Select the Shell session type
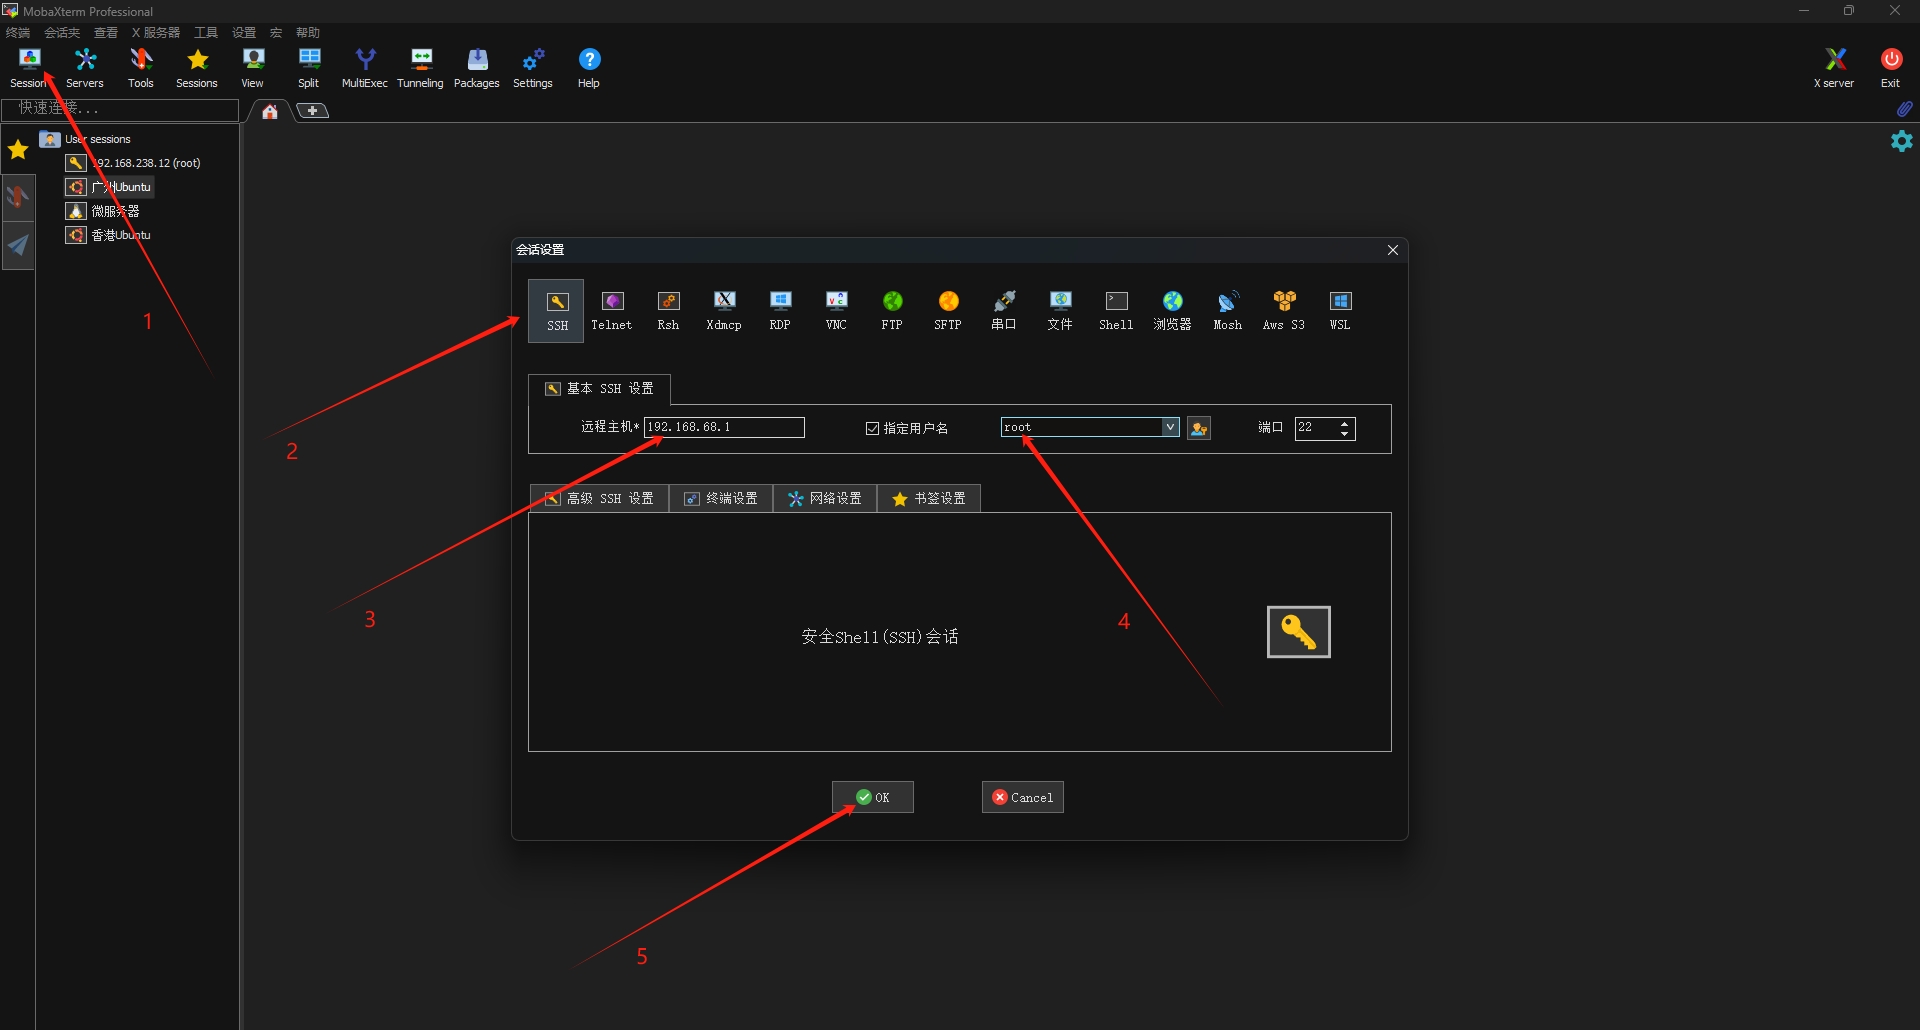 point(1116,311)
